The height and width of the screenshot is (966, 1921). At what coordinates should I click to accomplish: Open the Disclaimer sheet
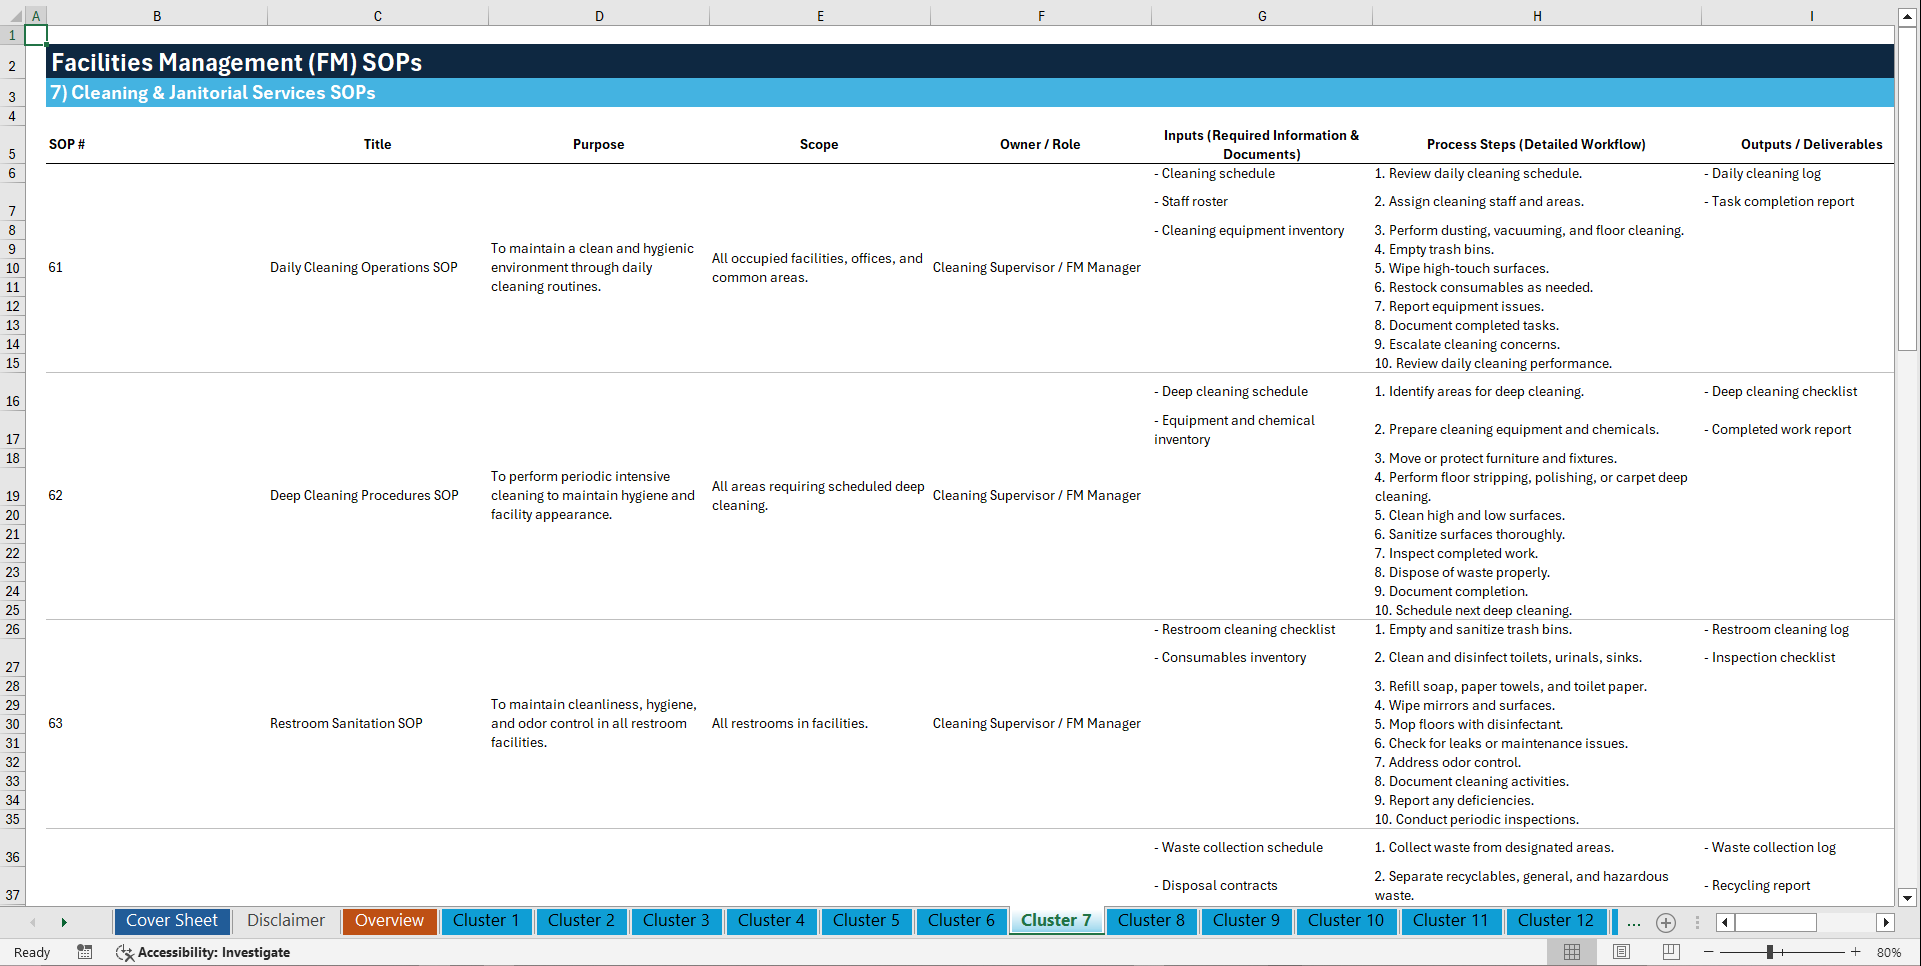pos(285,921)
